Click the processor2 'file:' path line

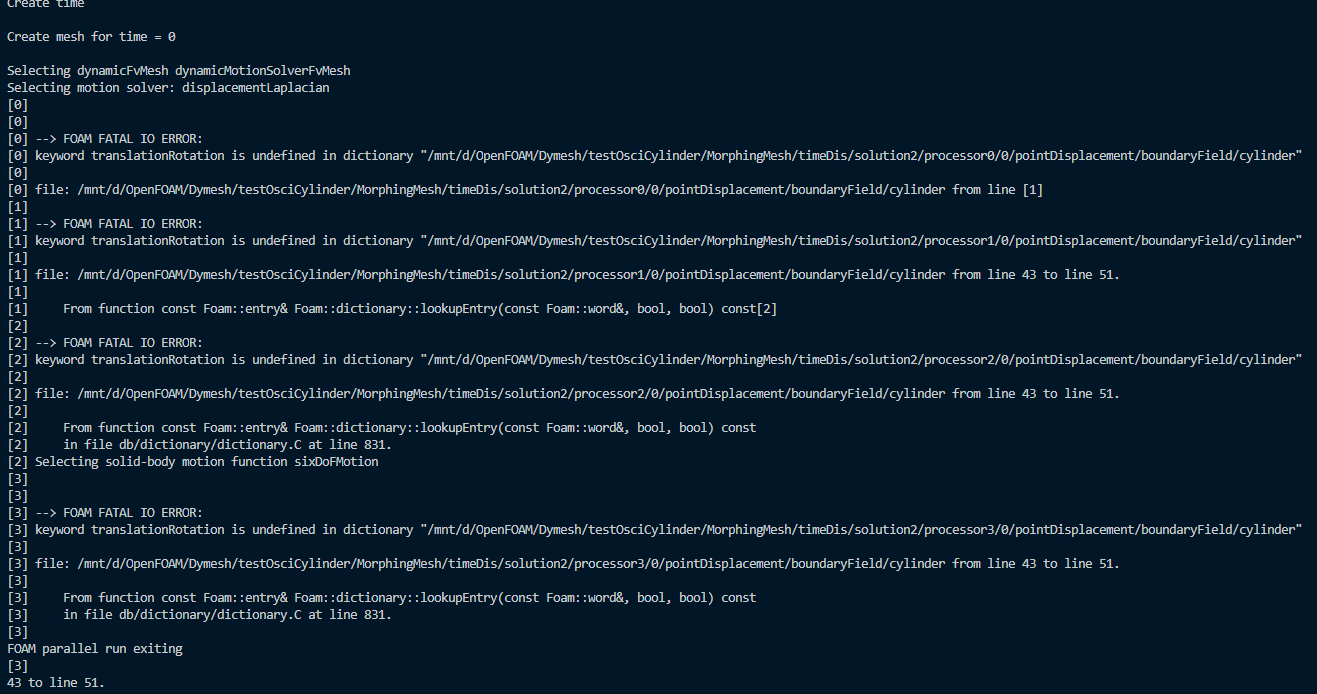(577, 394)
